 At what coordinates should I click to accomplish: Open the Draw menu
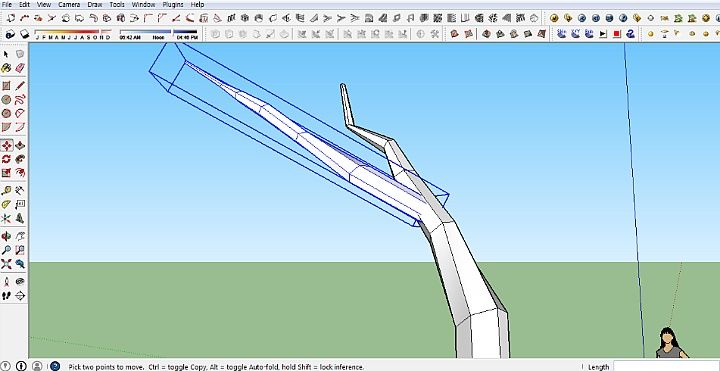click(x=95, y=4)
